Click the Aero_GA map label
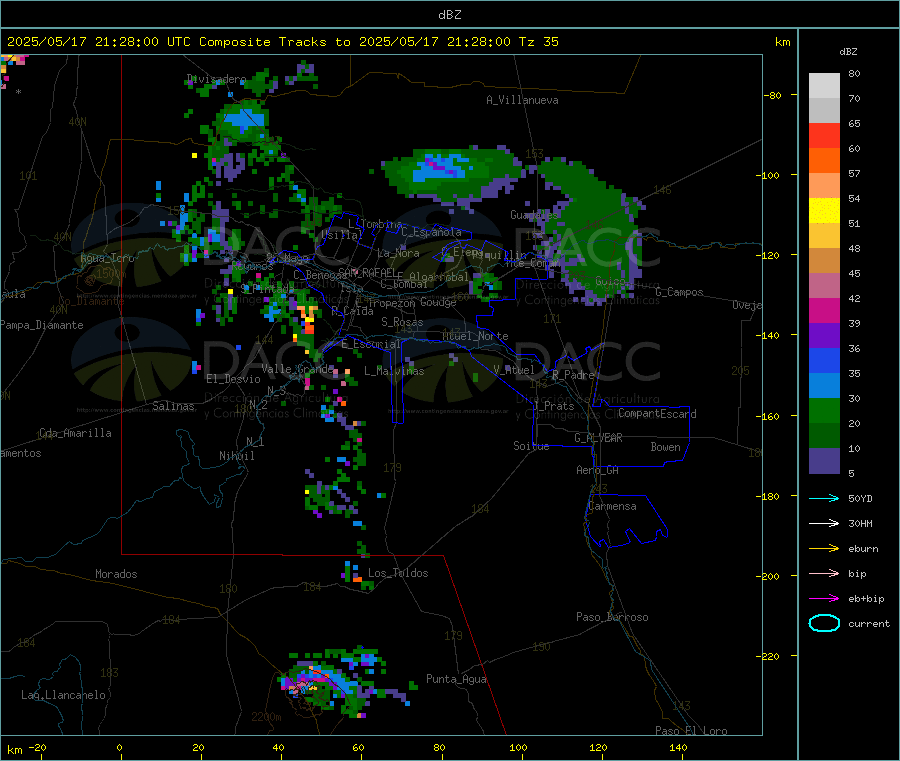The width and height of the screenshot is (900, 761). pyautogui.click(x=598, y=470)
